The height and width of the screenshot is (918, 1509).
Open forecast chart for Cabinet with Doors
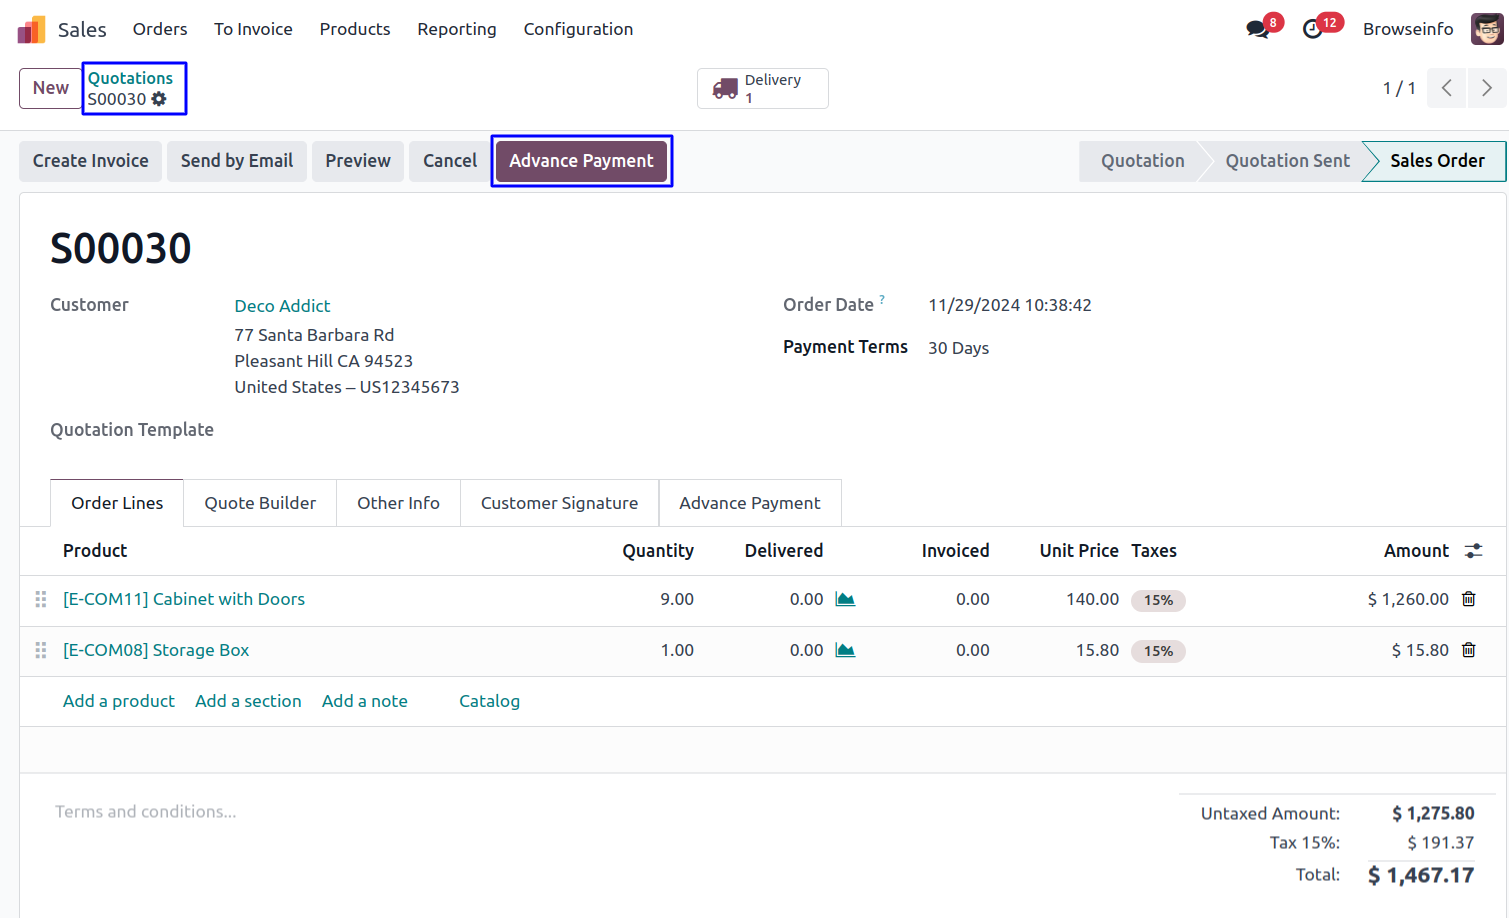pos(845,599)
